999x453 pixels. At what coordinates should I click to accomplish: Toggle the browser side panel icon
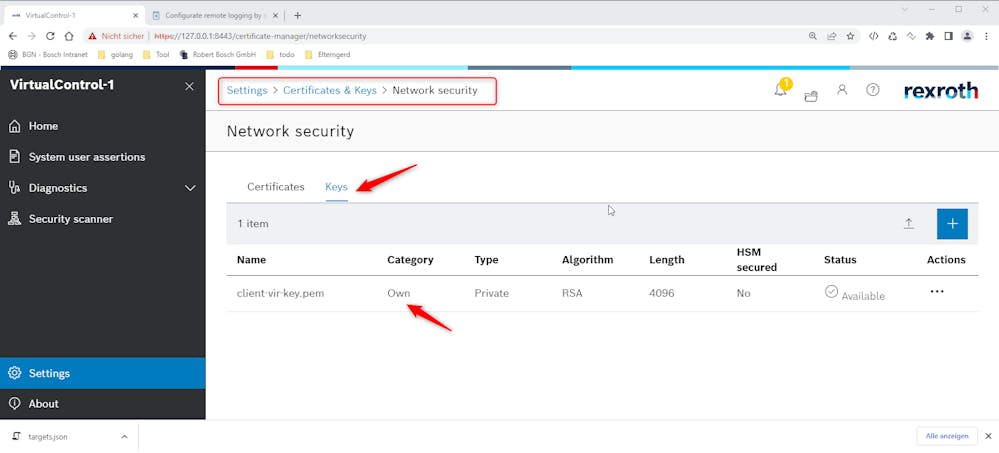point(948,36)
